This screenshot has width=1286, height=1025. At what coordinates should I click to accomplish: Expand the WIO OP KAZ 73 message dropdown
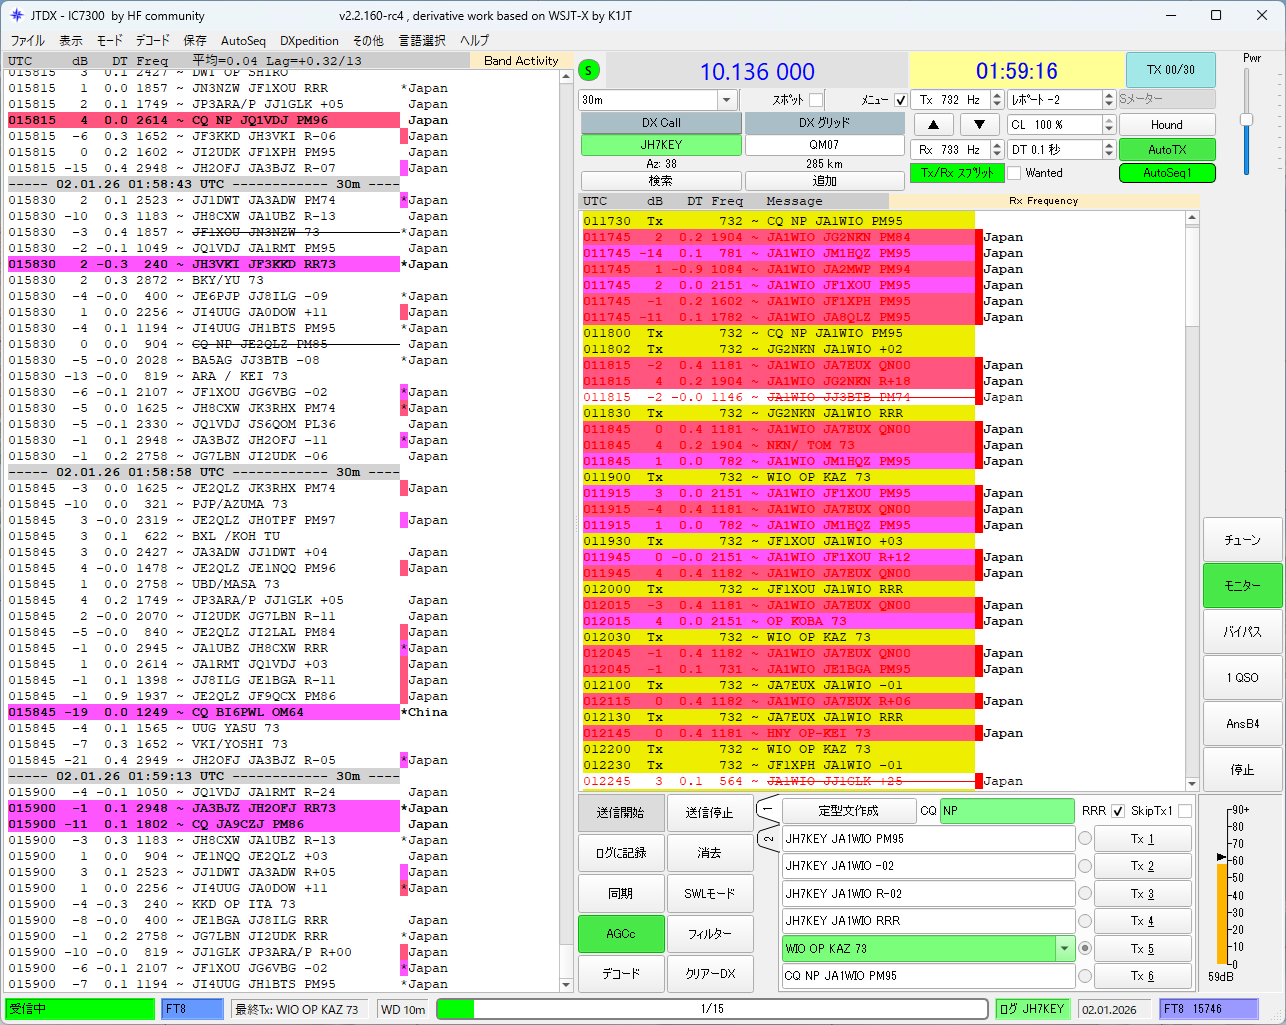click(x=1065, y=948)
